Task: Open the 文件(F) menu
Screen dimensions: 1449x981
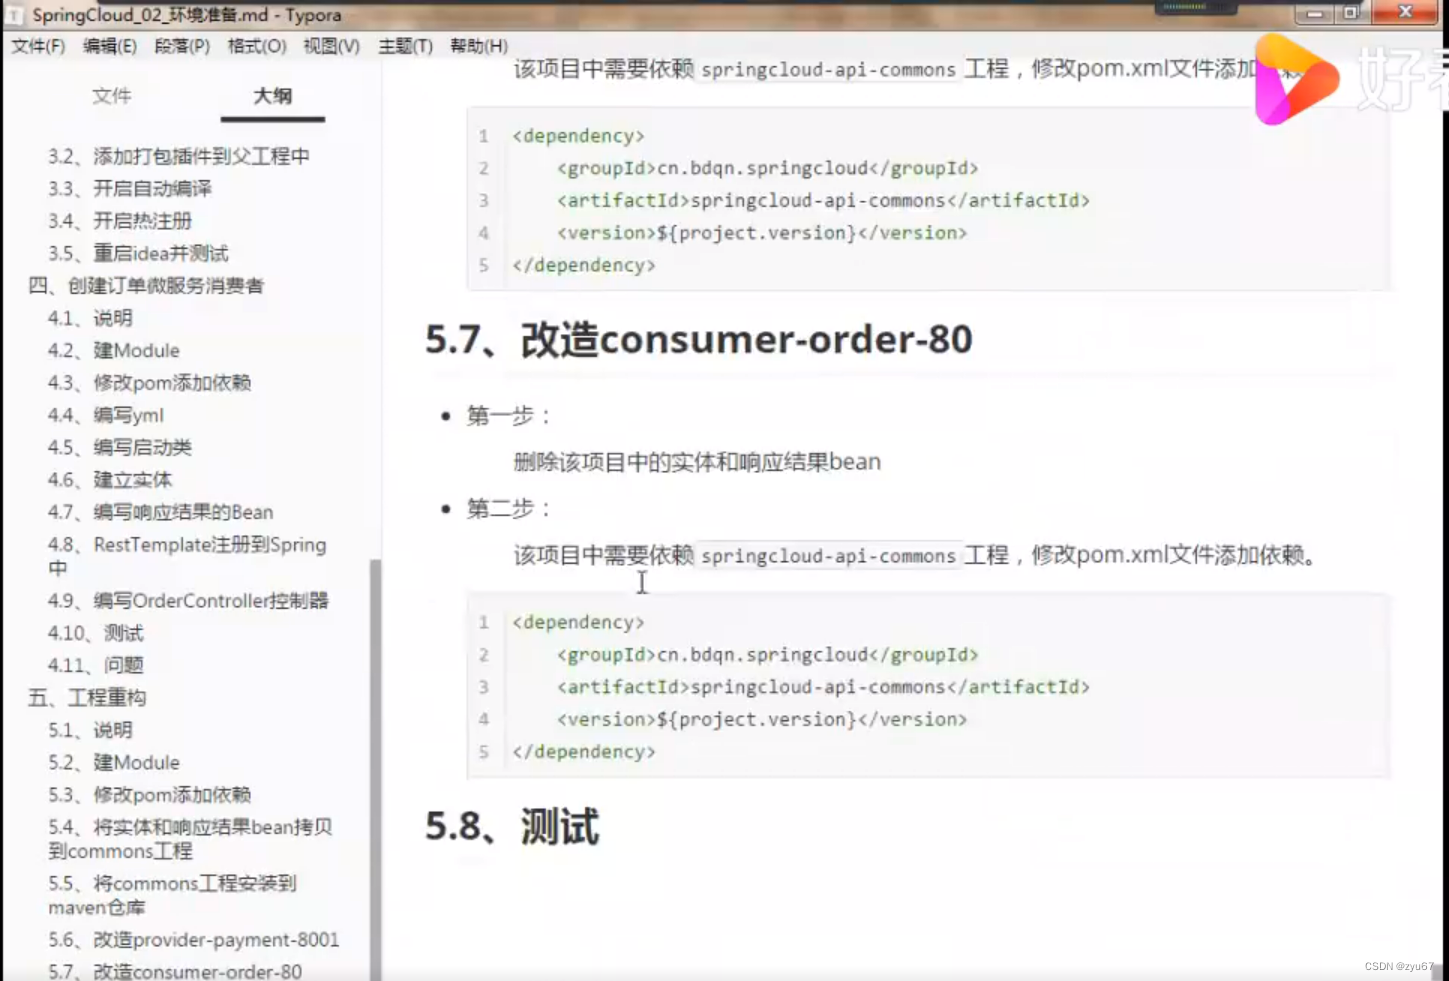Action: click(x=38, y=46)
